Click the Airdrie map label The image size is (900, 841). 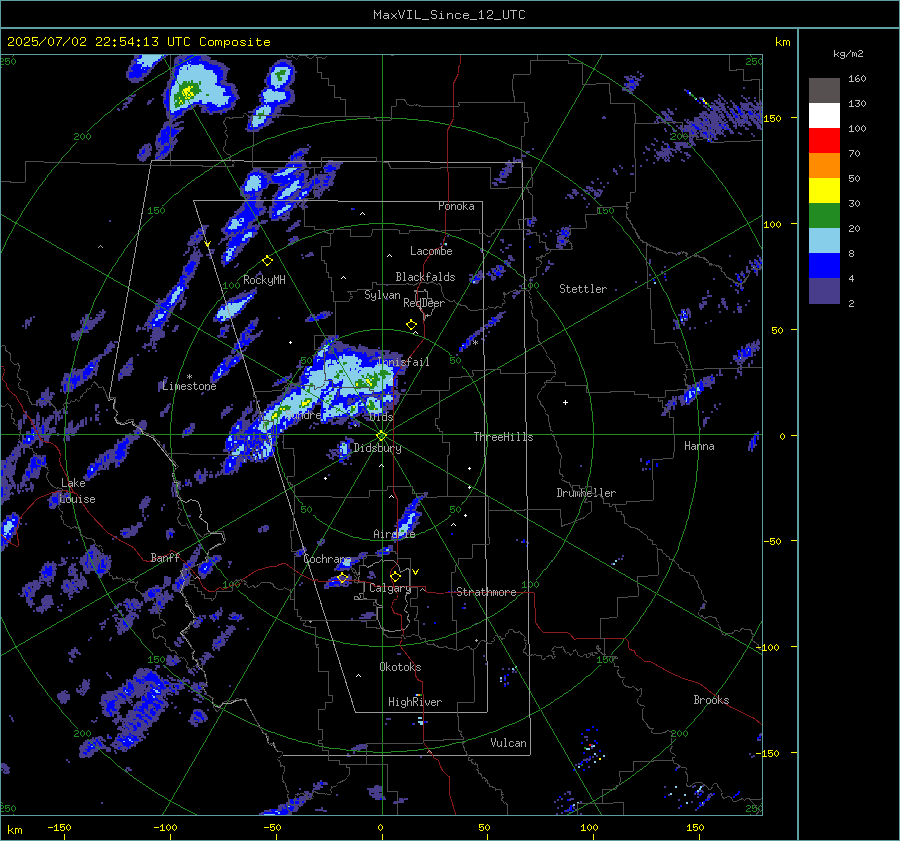tap(394, 534)
